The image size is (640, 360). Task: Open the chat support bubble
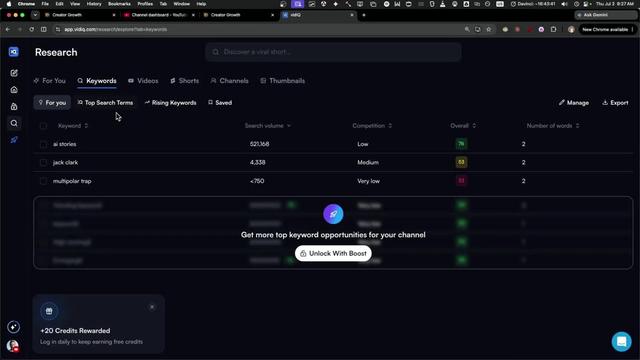pyautogui.click(x=621, y=341)
